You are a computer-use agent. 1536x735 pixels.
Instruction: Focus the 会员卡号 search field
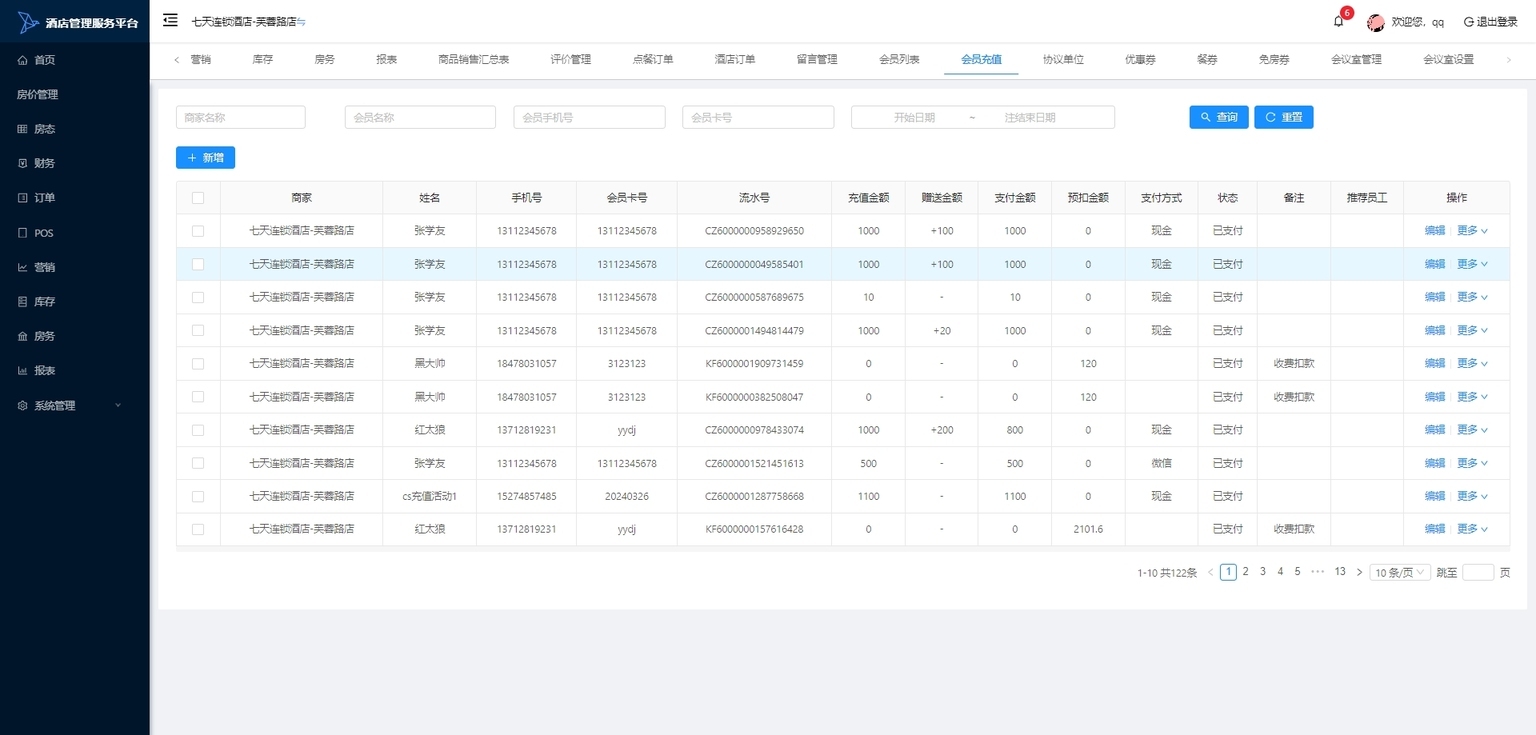click(758, 117)
